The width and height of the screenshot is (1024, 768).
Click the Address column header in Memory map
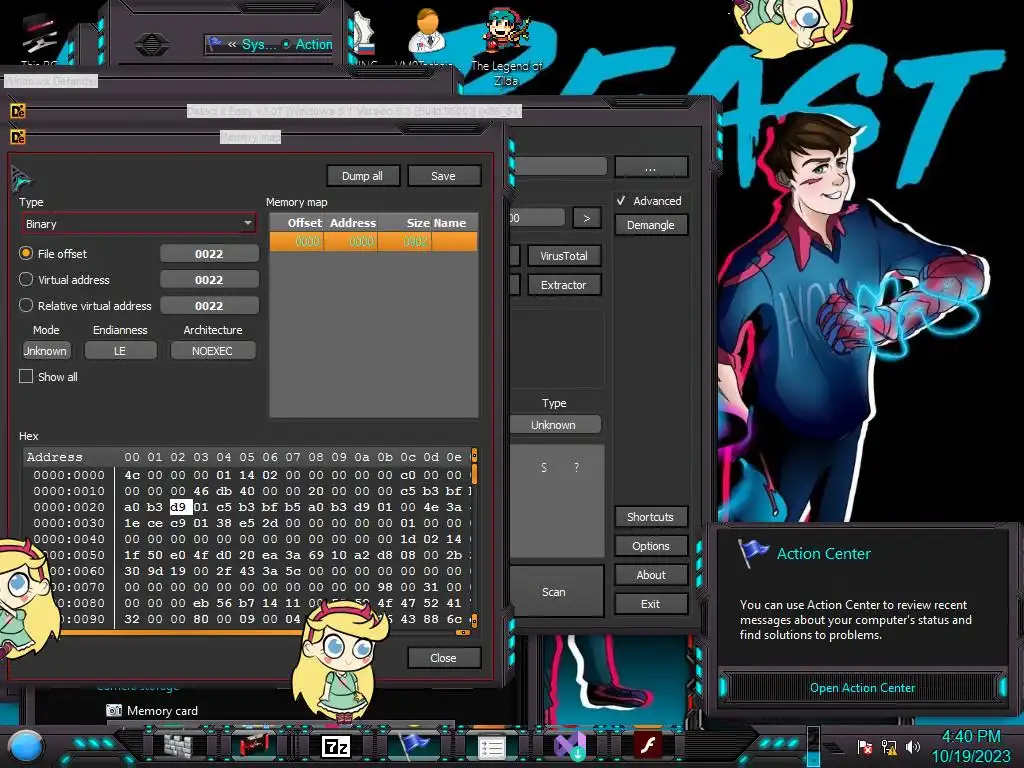click(x=351, y=223)
